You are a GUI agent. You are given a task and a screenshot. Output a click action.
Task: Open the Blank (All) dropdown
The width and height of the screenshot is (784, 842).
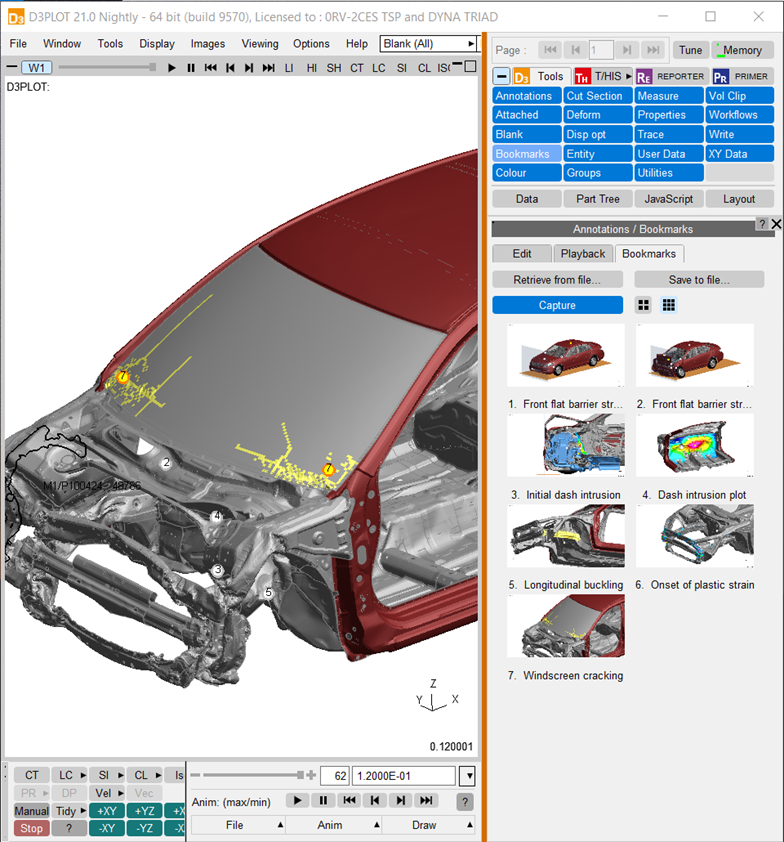428,43
